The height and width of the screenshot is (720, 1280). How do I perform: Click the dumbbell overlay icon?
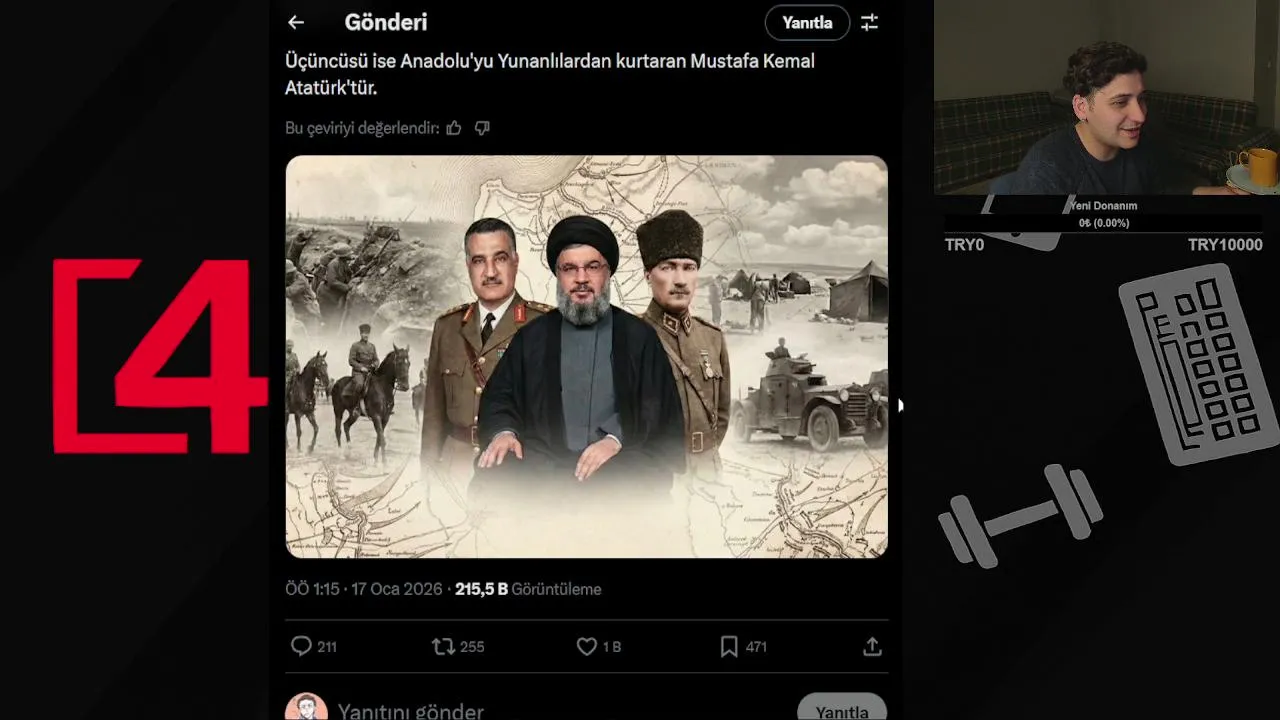(x=1020, y=516)
